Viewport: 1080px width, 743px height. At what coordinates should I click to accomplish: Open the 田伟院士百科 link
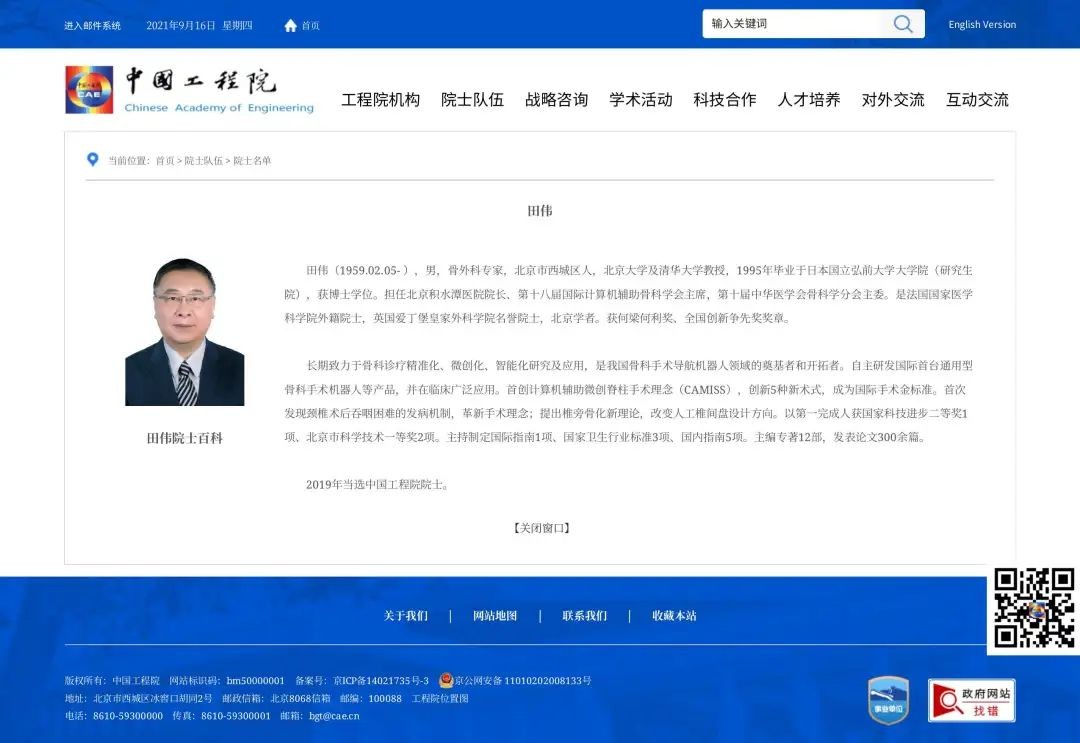tap(185, 438)
